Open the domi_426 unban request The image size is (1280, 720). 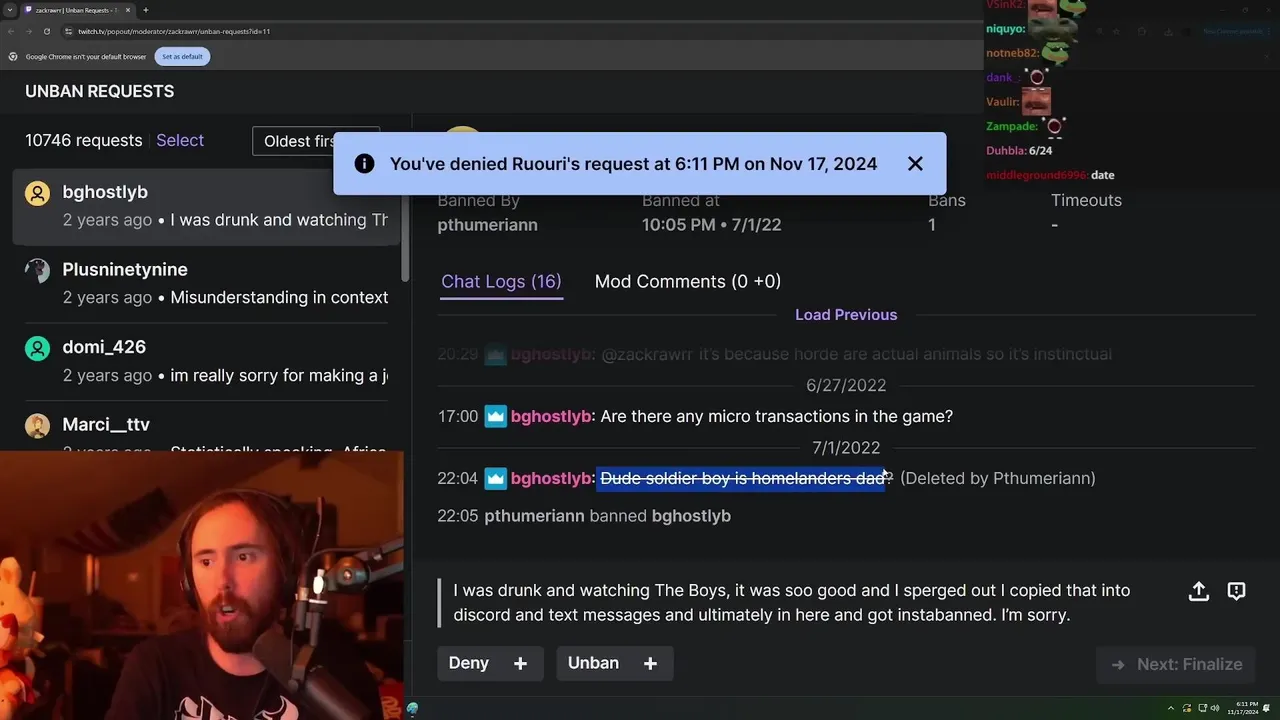point(206,361)
